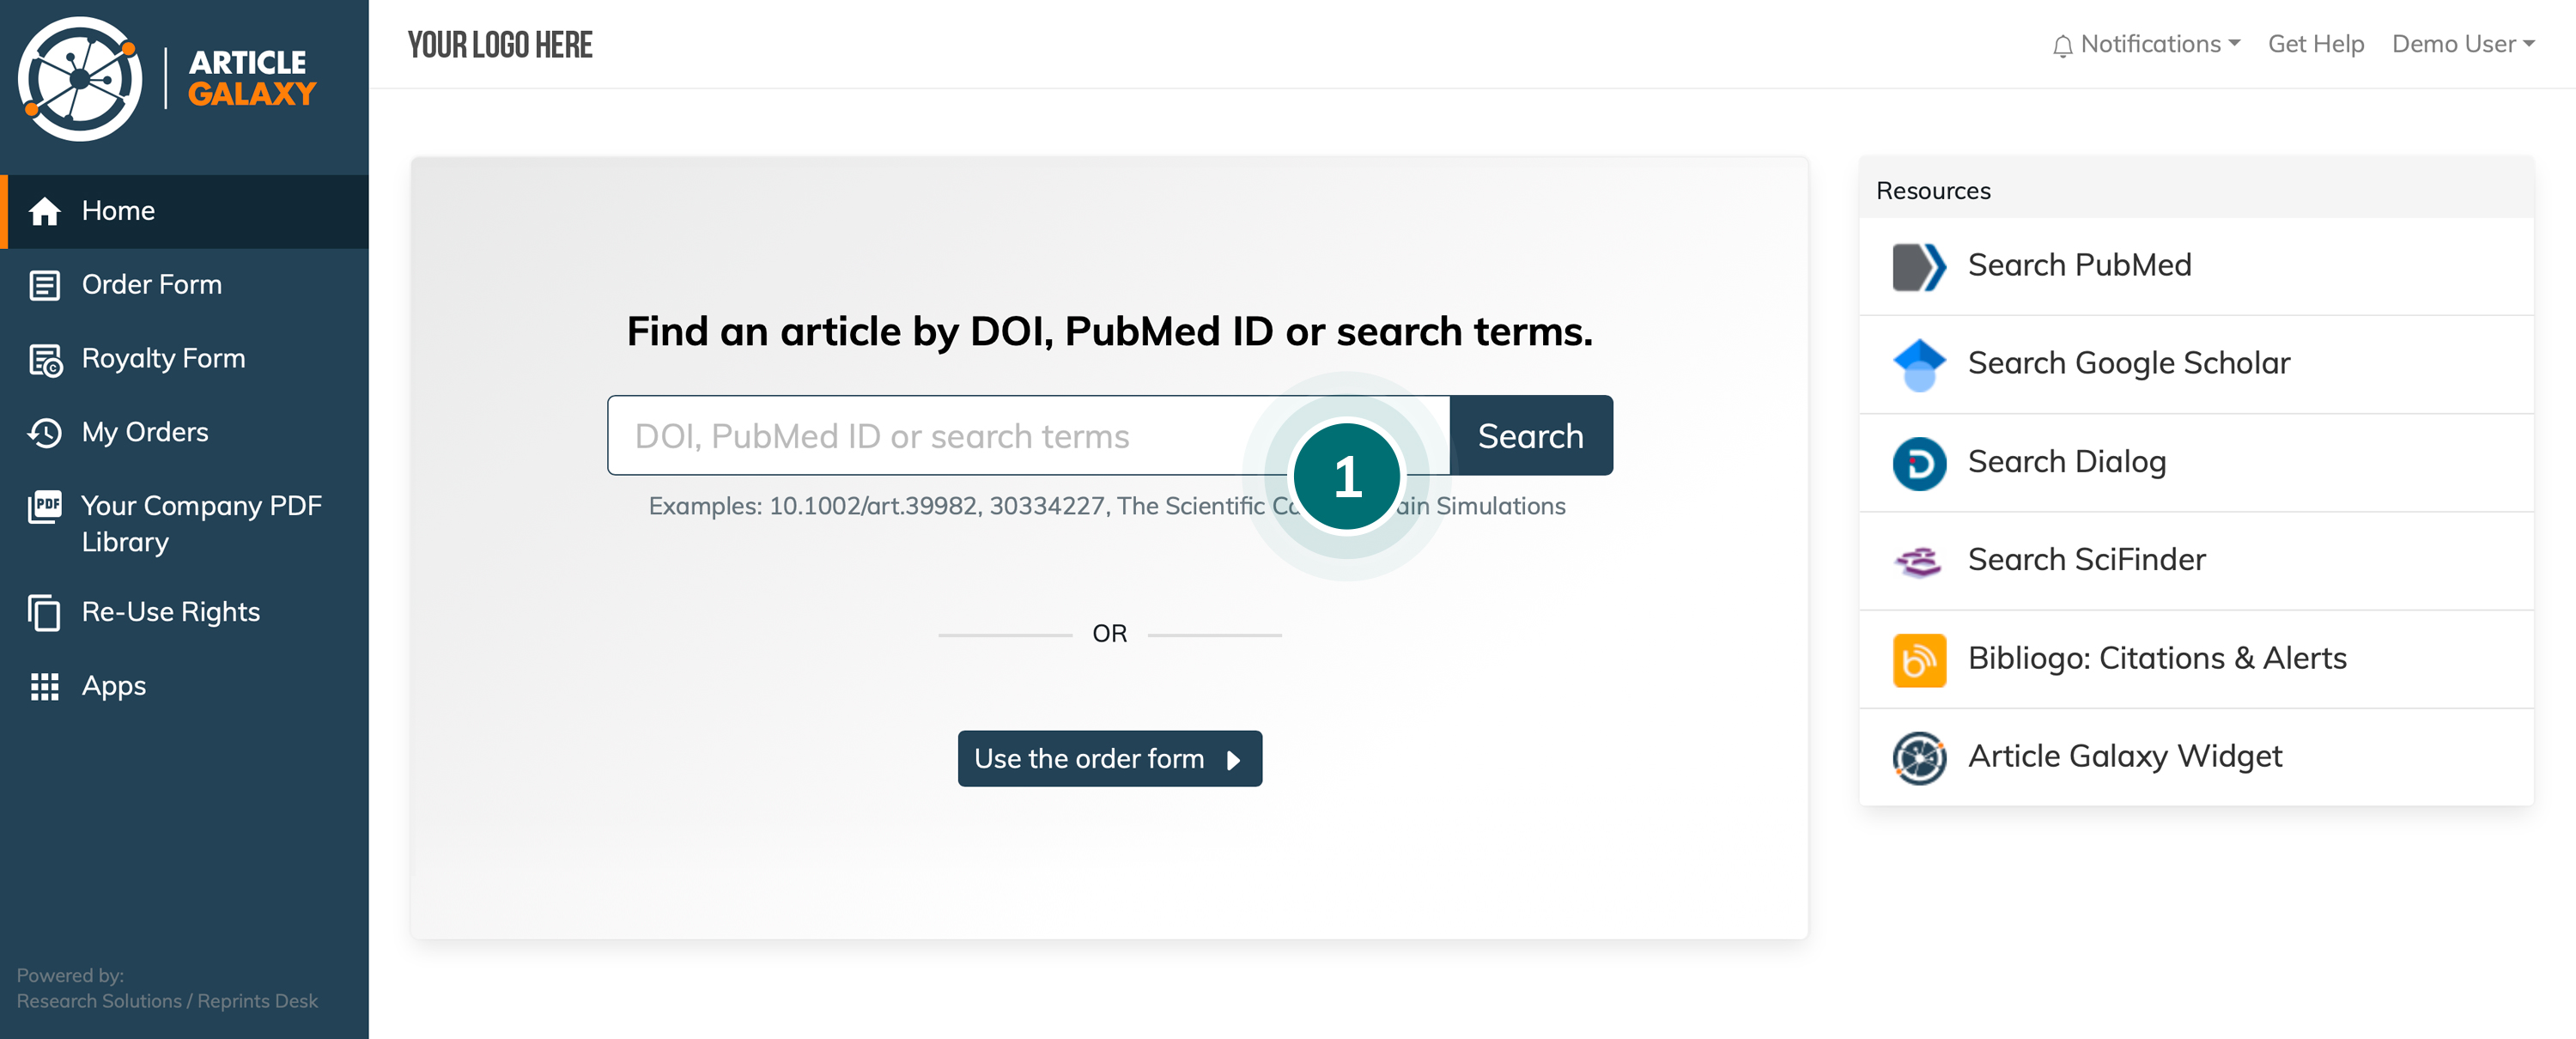Click the SciFinder icon
Image resolution: width=2576 pixels, height=1039 pixels.
coord(1918,561)
